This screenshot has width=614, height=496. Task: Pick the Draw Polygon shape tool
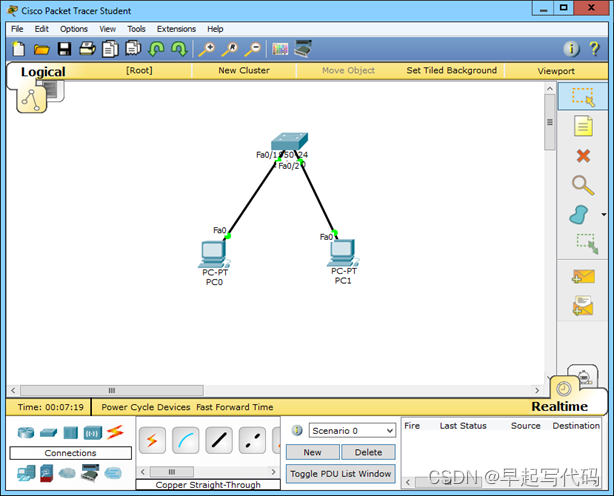point(579,215)
